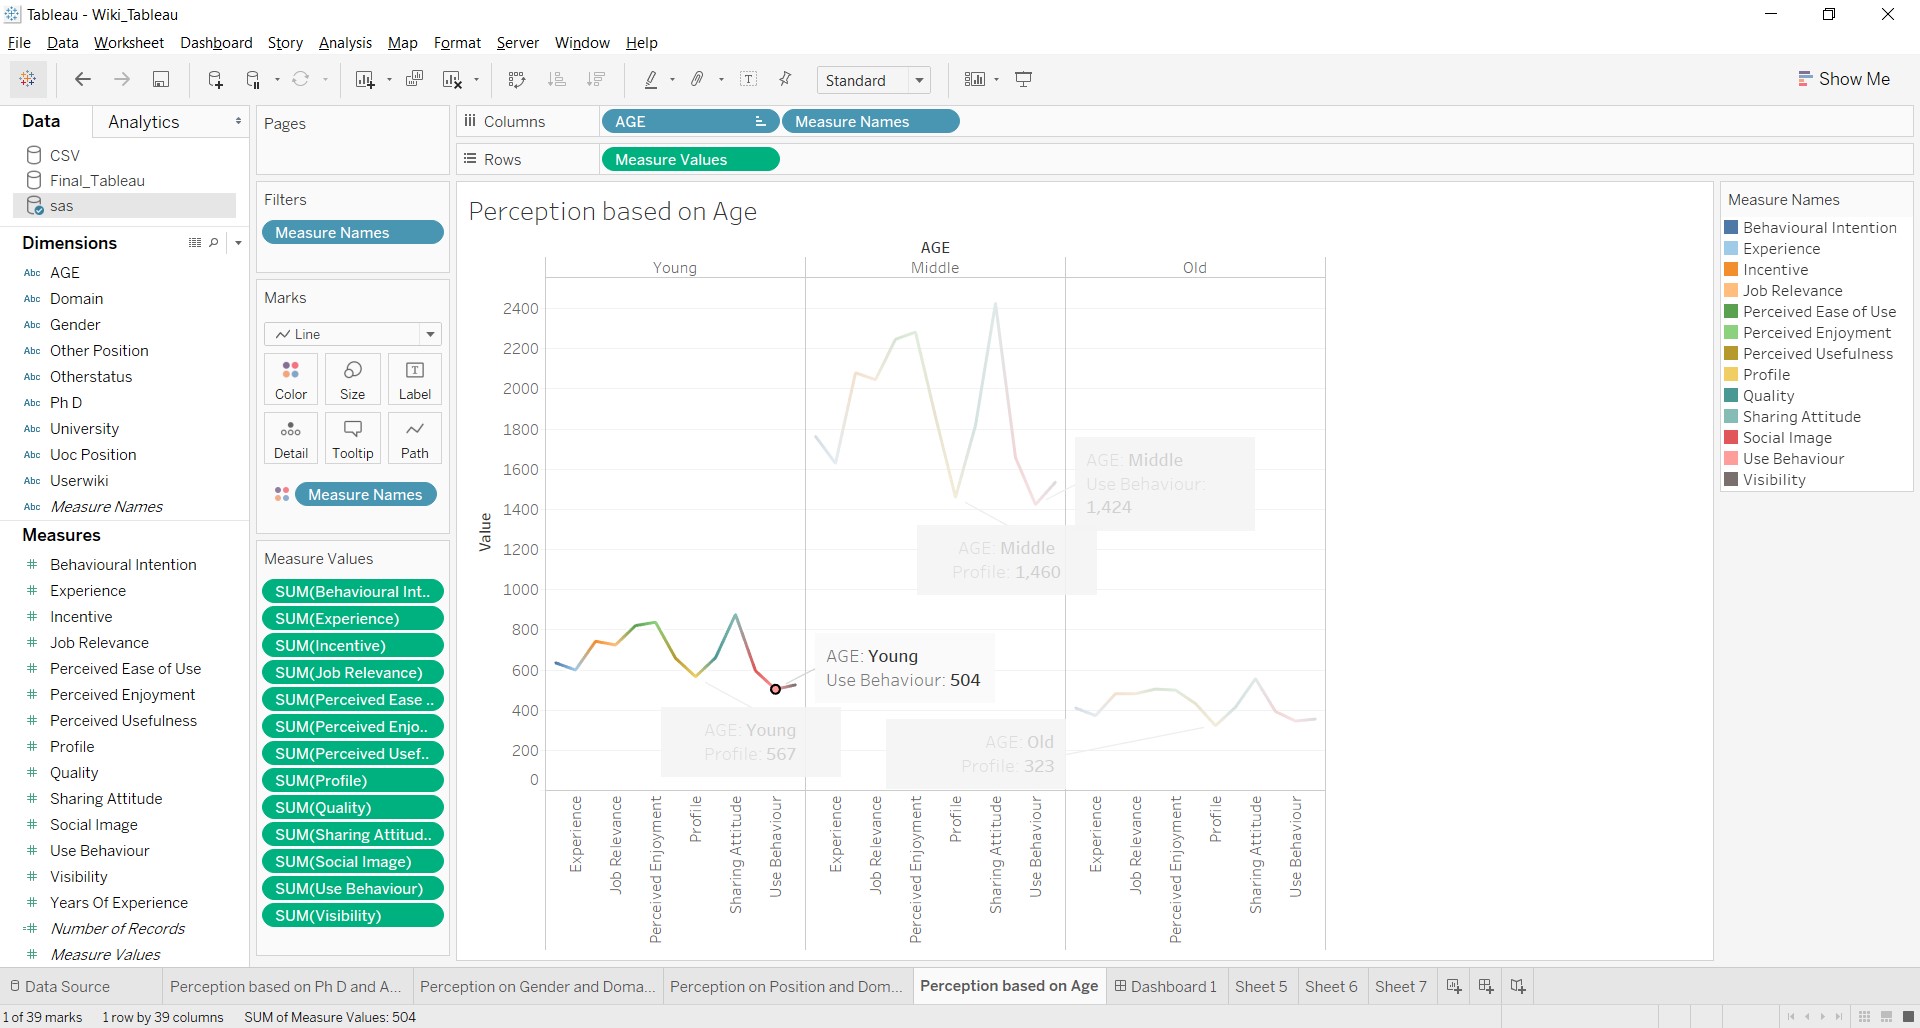This screenshot has width=1920, height=1028.
Task: Open the Detail marks card
Action: pos(291,439)
